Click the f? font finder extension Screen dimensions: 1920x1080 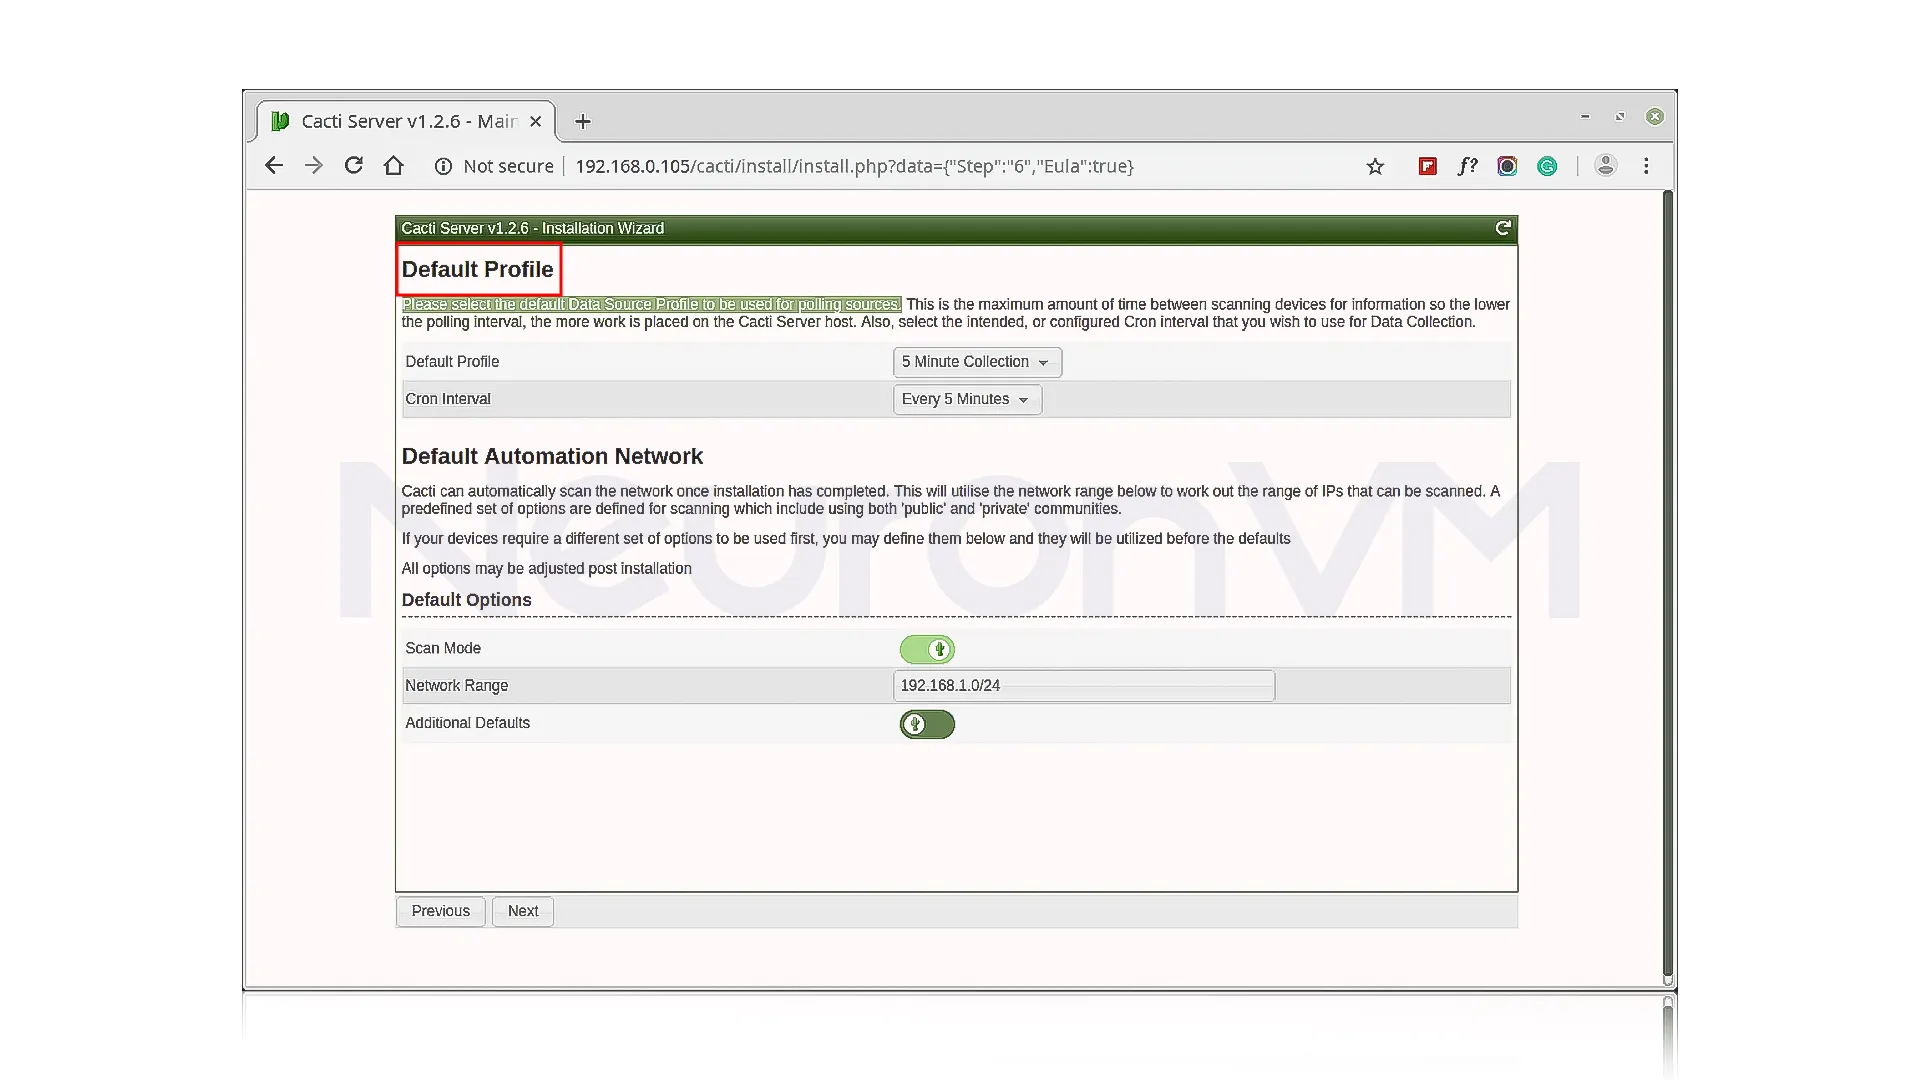tap(1467, 166)
